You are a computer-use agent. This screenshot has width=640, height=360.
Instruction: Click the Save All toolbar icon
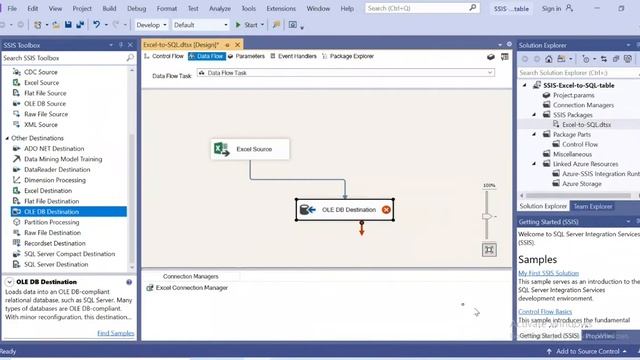[80, 25]
